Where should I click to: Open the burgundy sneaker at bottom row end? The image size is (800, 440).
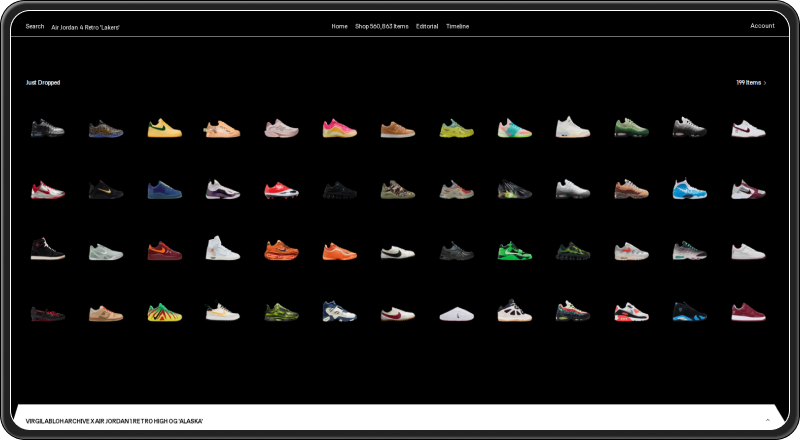coord(748,312)
